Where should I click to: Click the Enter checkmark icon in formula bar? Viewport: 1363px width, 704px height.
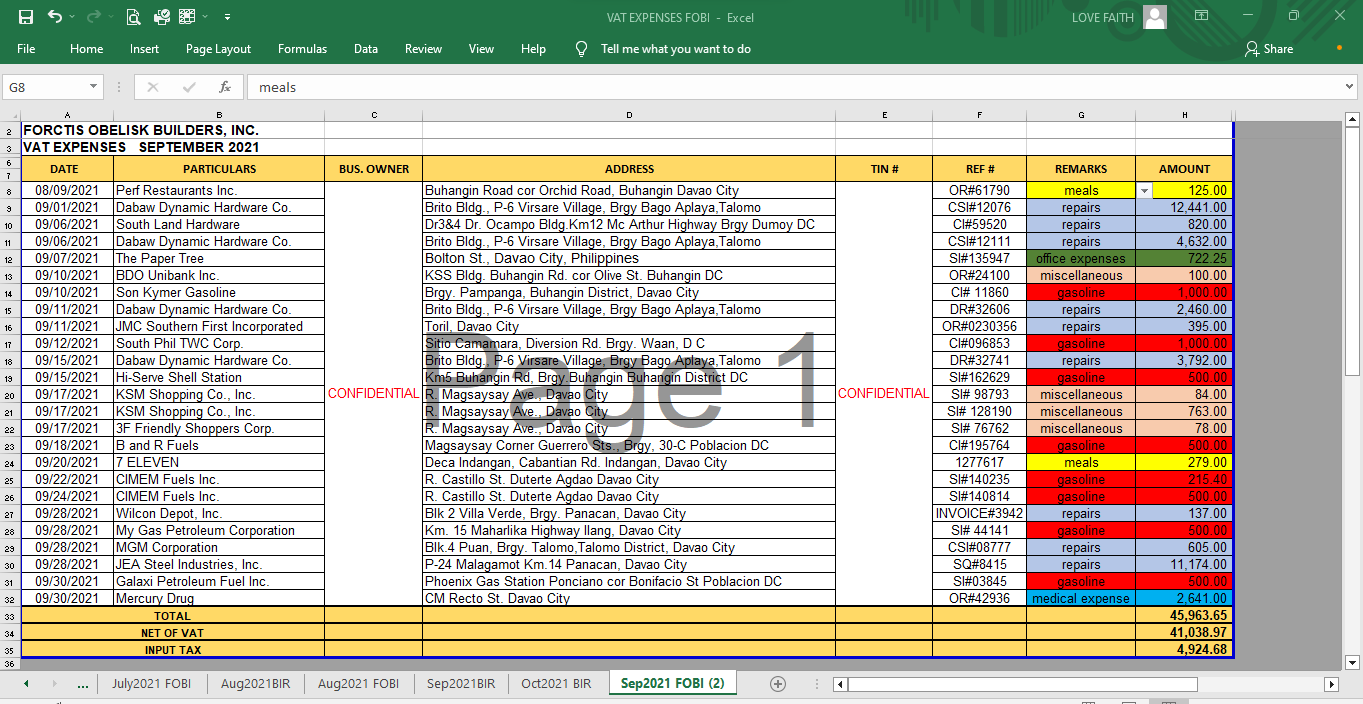point(189,87)
